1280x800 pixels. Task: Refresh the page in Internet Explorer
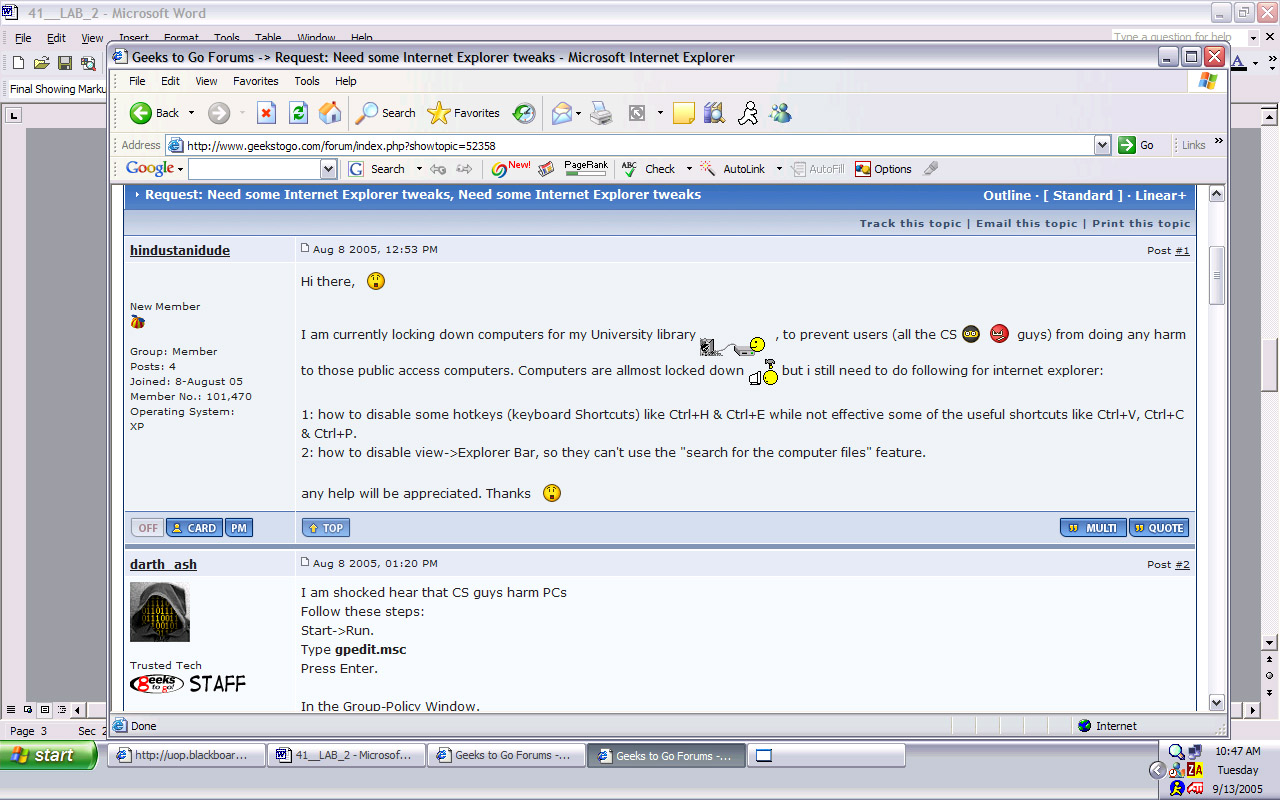click(298, 113)
